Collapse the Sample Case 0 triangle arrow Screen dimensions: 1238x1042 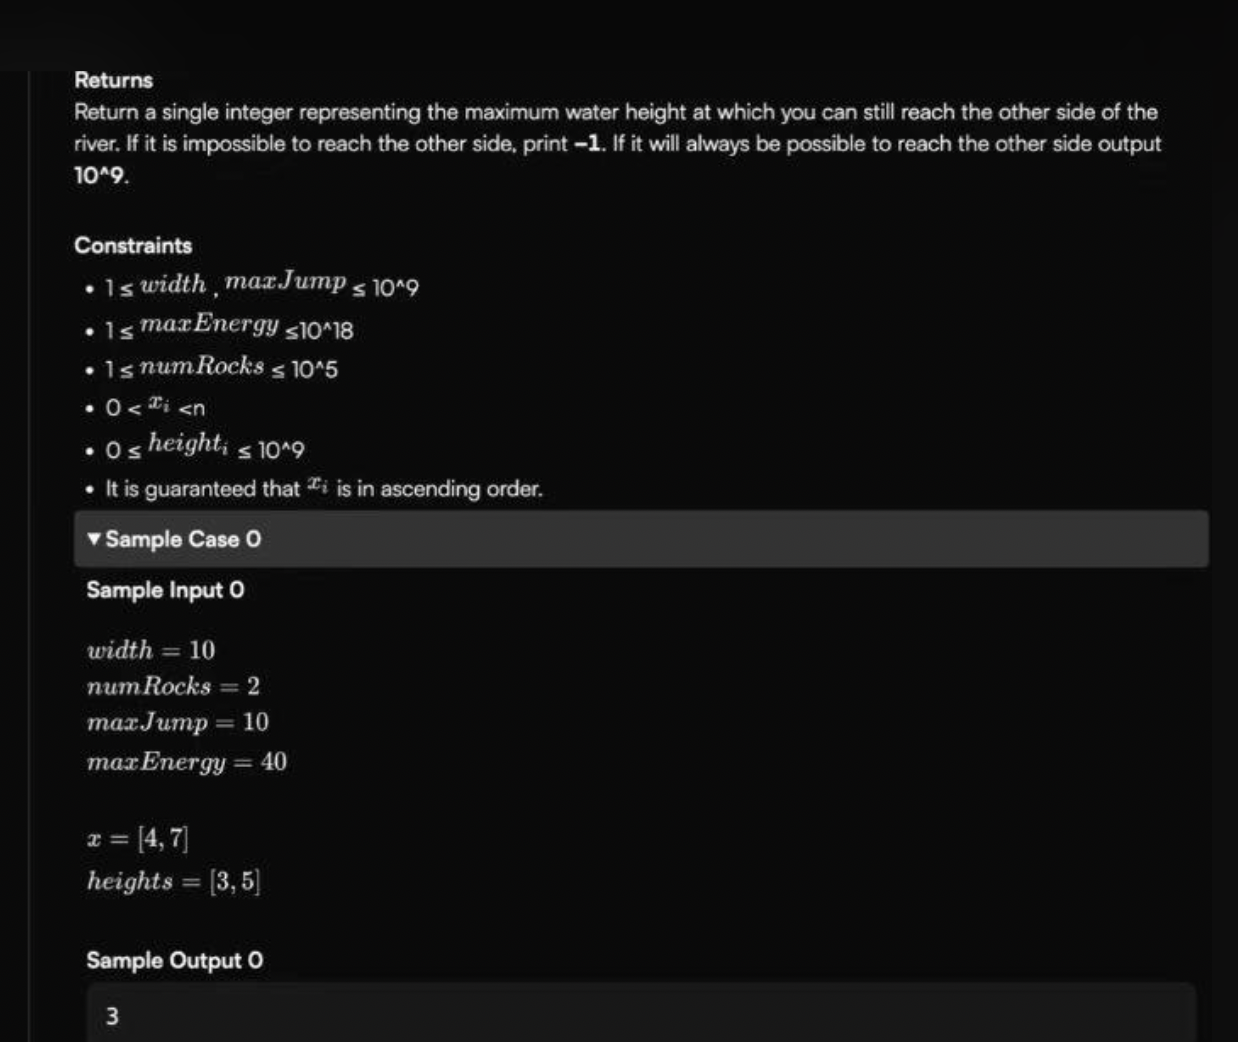pyautogui.click(x=94, y=539)
